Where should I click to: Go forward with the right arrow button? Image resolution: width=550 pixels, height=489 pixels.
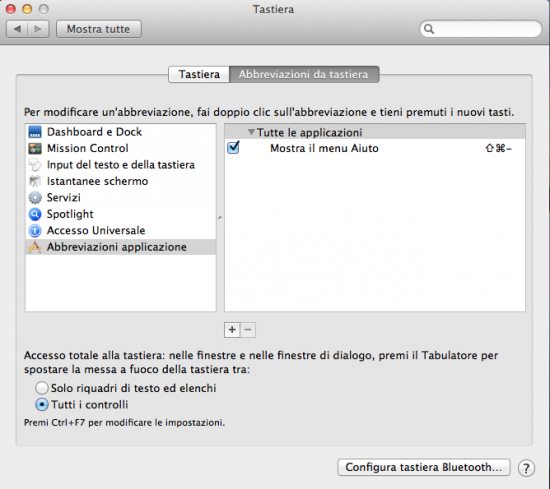click(x=38, y=29)
